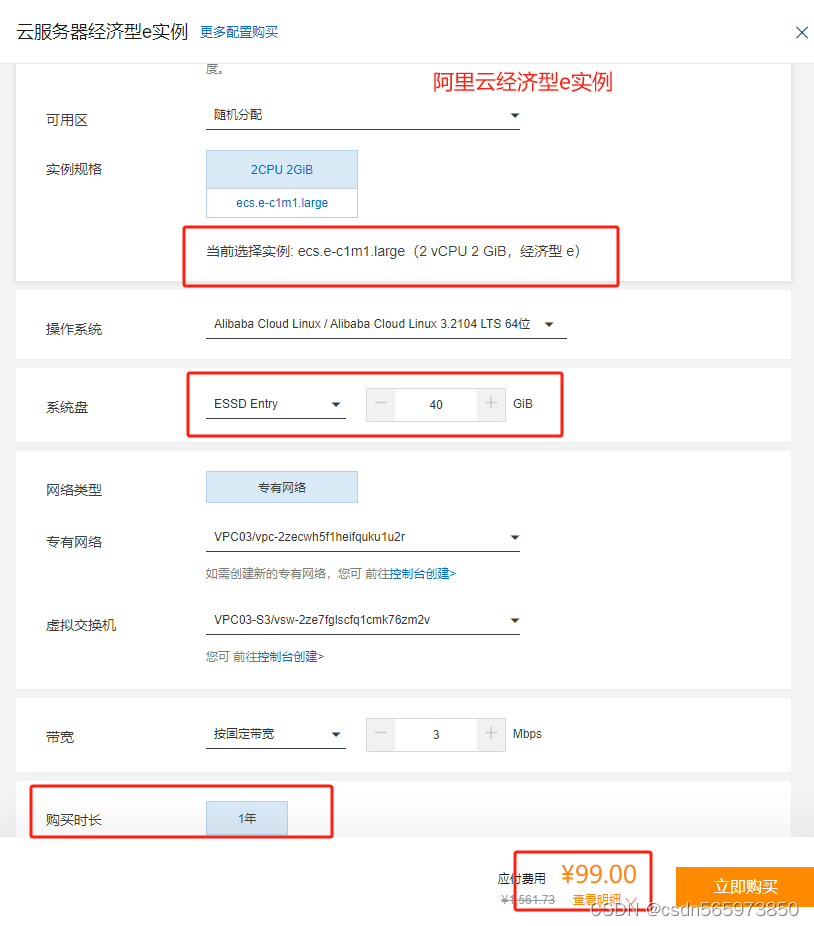Click the 可用区 label
The height and width of the screenshot is (926, 814).
pos(67,120)
